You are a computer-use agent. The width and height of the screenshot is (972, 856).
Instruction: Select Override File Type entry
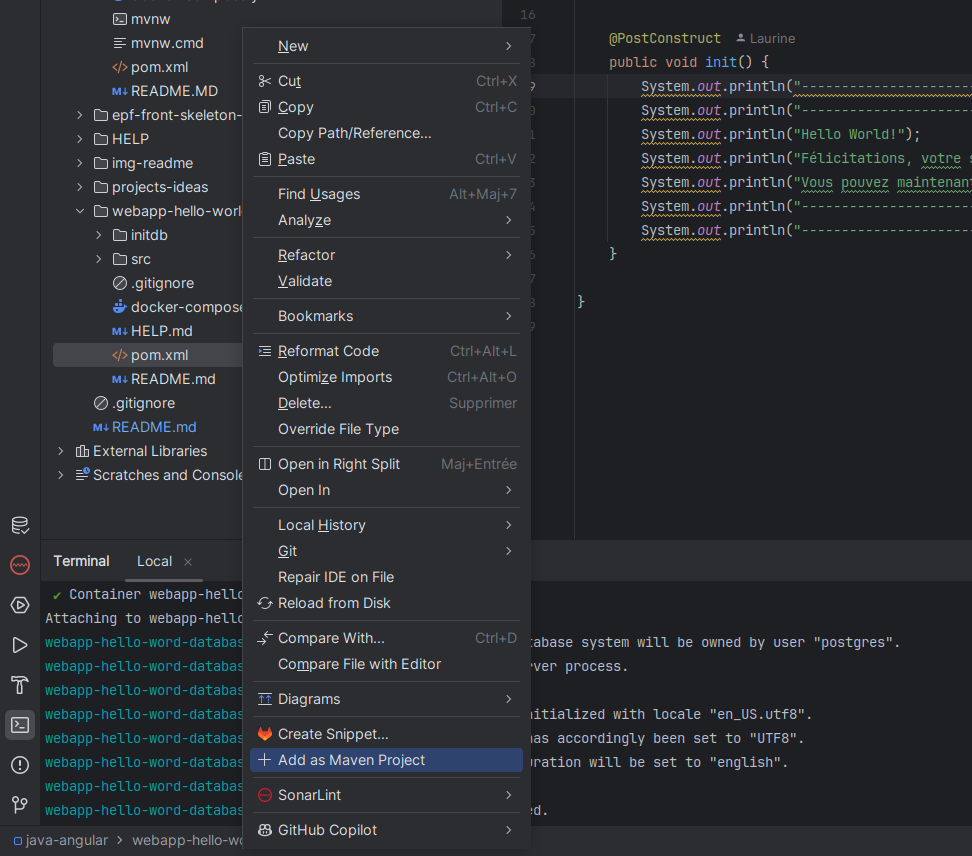coord(386,429)
